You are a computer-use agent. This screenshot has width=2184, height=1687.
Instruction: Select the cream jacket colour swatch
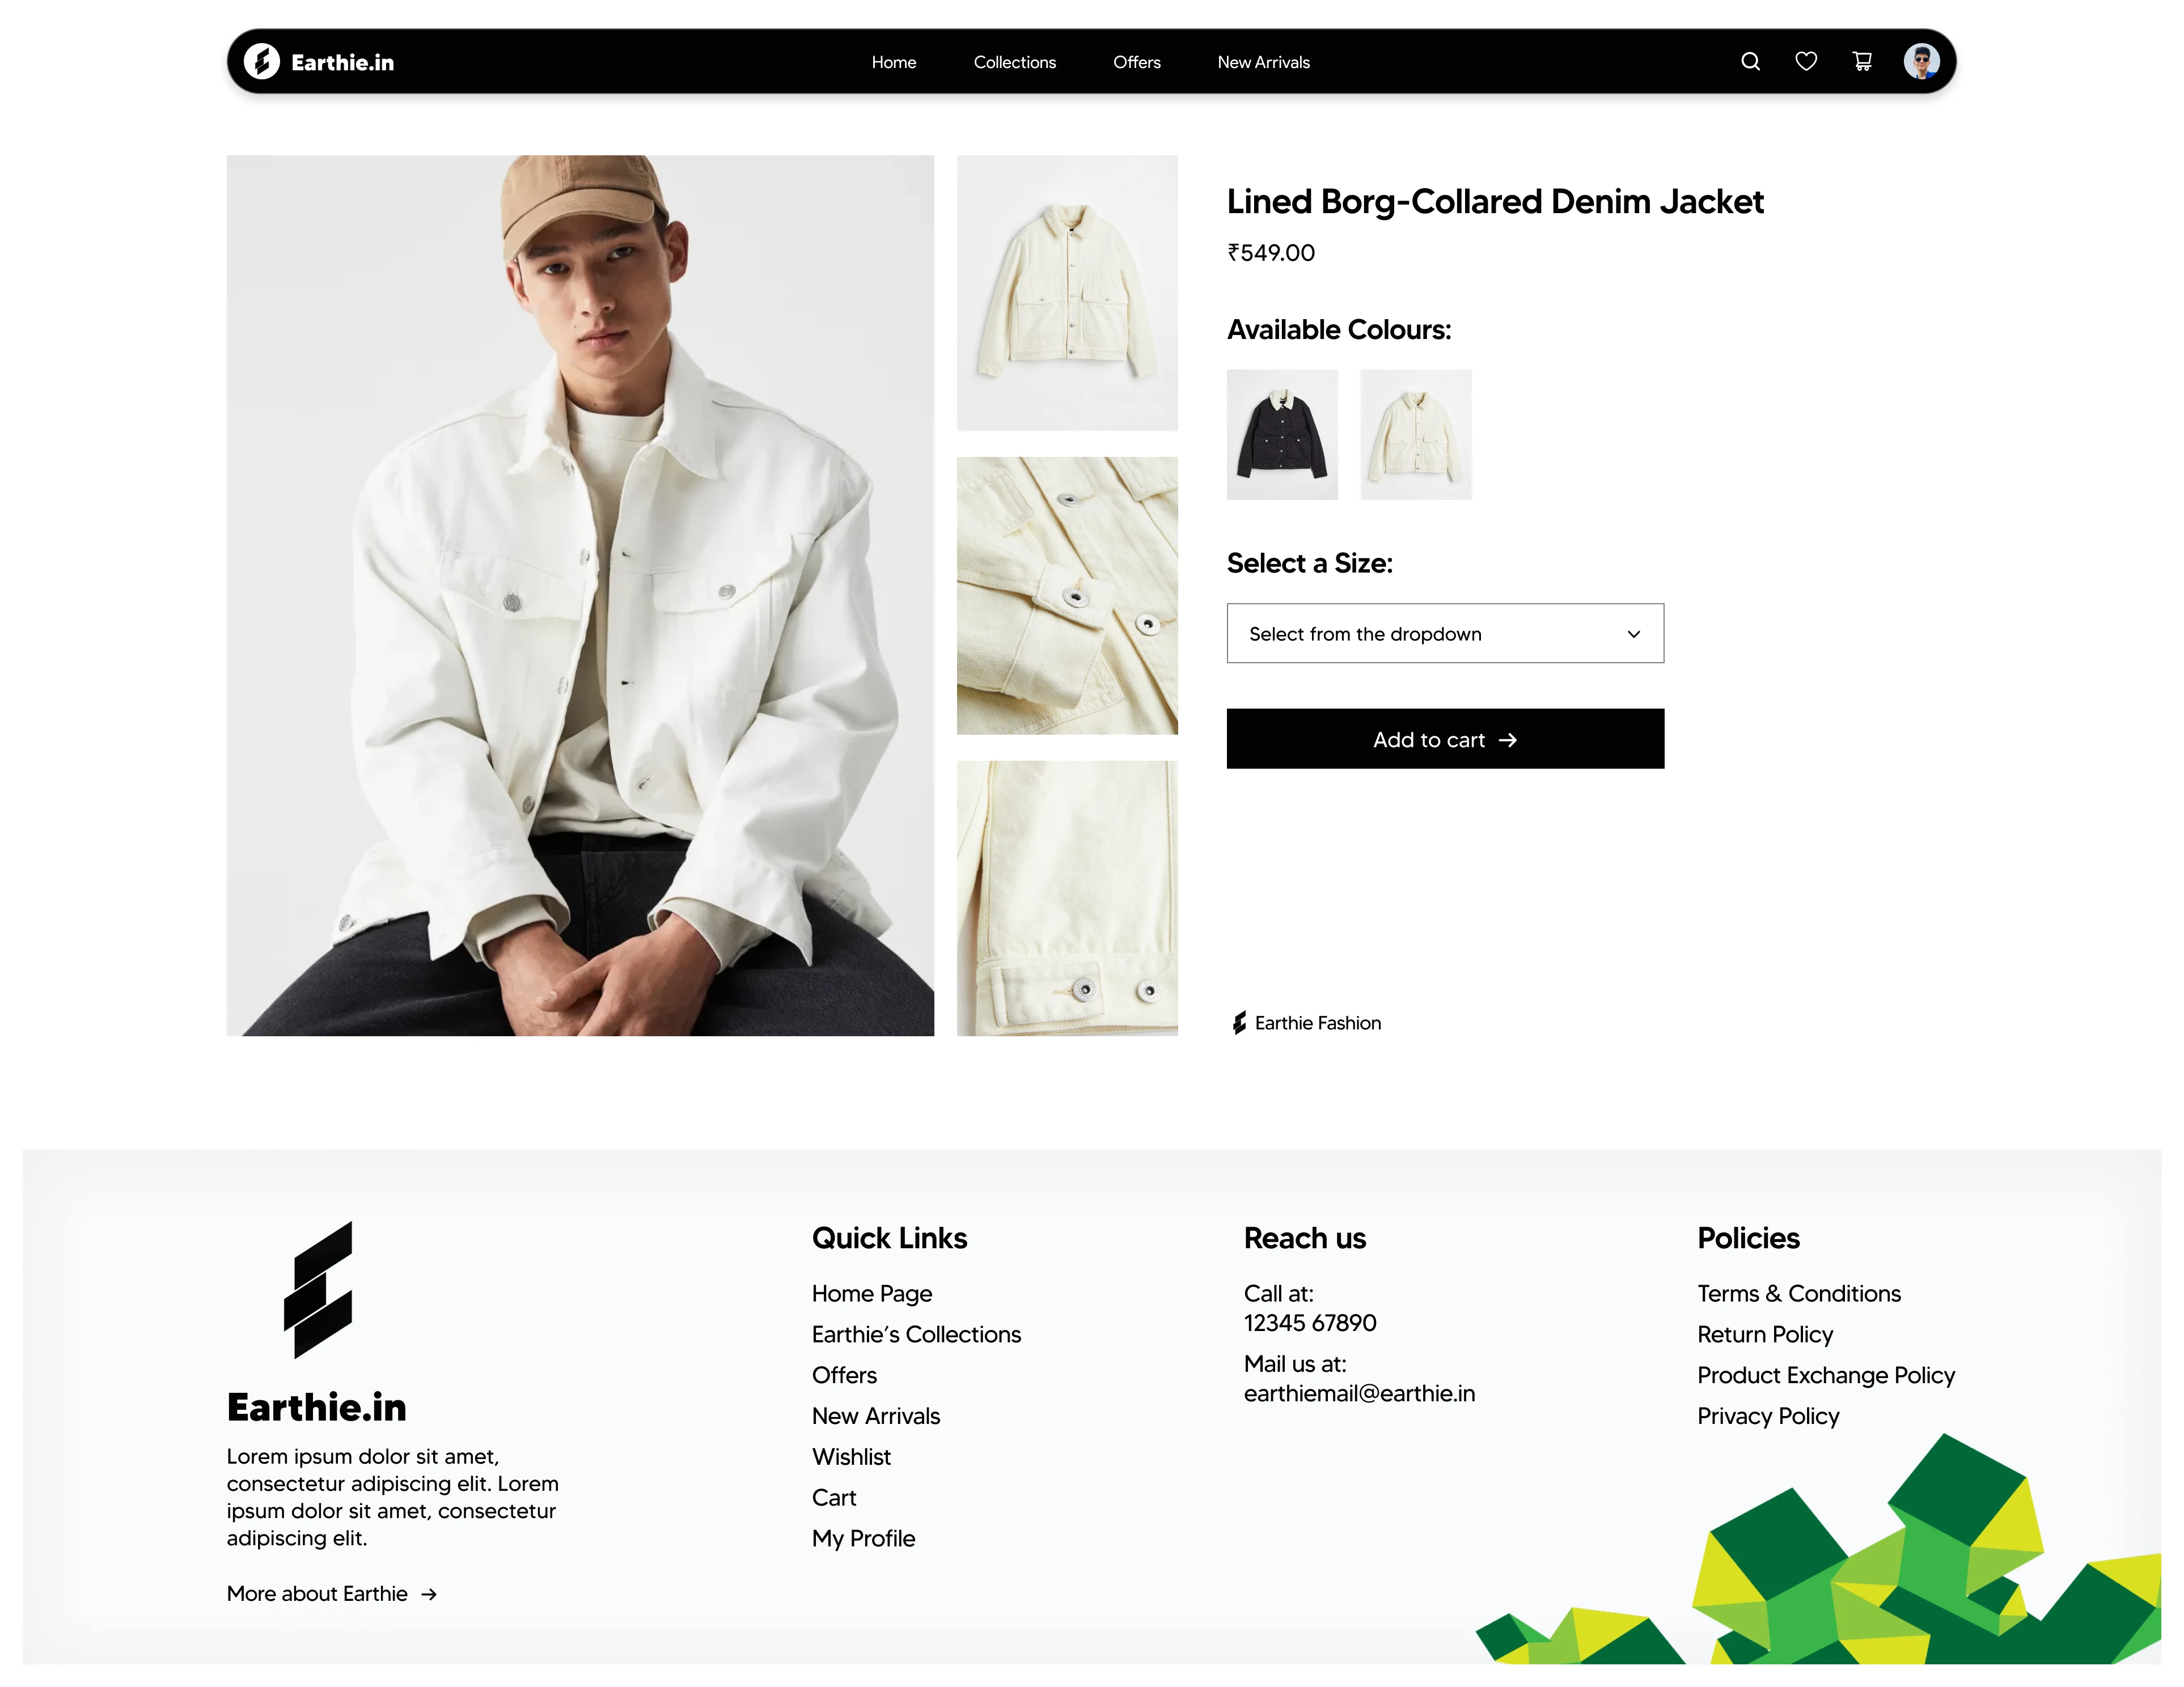click(x=1415, y=435)
